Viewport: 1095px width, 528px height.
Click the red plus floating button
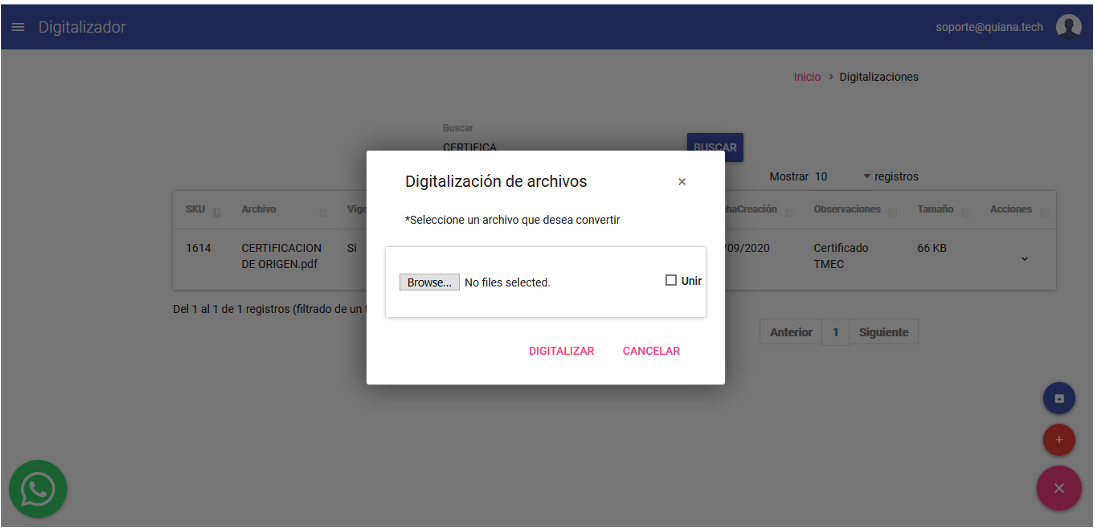click(1059, 440)
